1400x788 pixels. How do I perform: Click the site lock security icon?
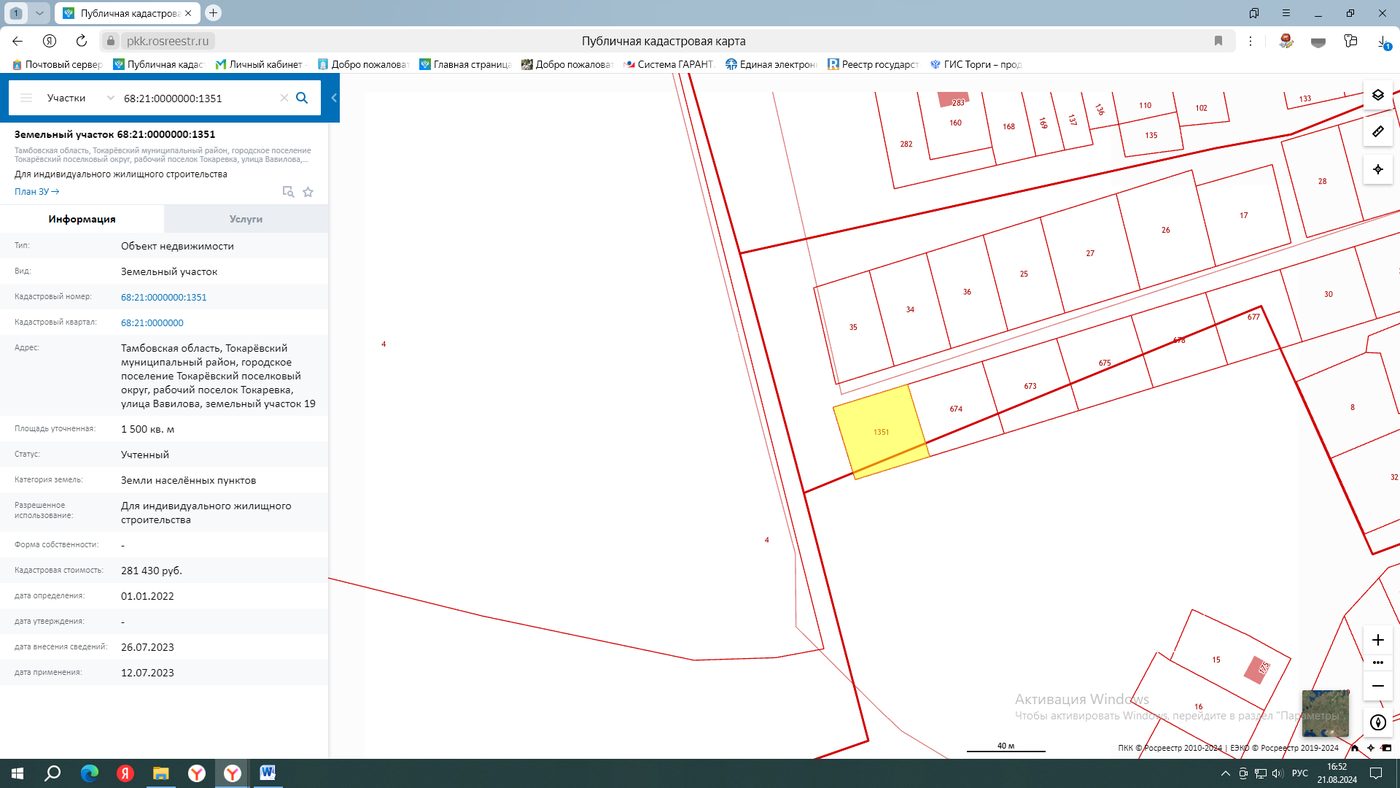[x=111, y=41]
